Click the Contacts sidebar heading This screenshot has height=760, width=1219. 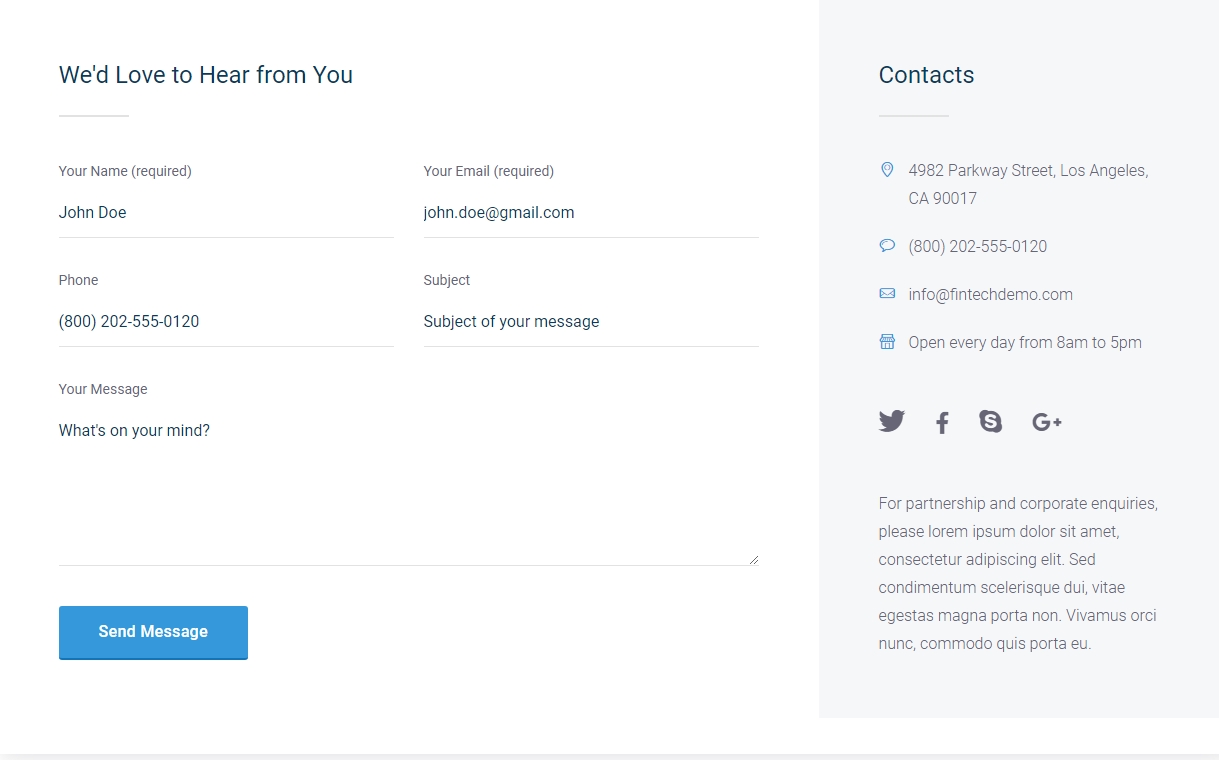click(x=926, y=75)
